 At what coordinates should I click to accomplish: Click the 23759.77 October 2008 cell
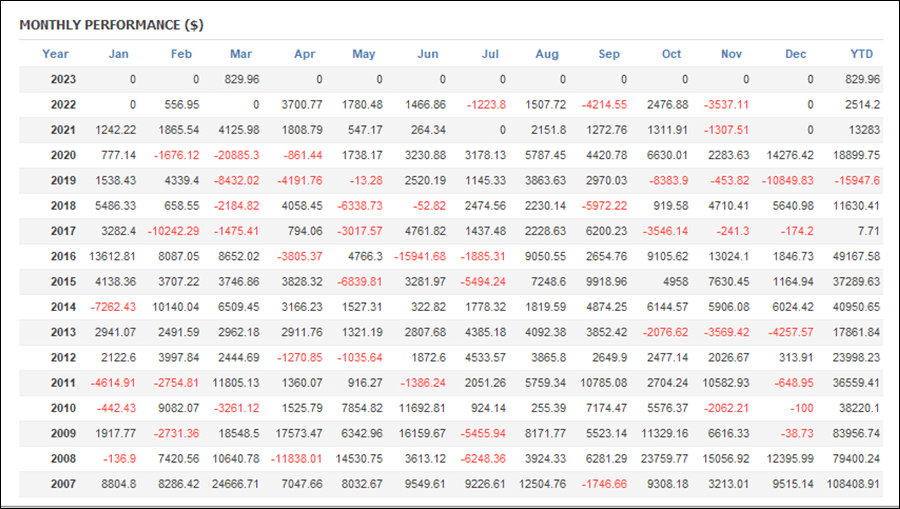click(x=665, y=459)
